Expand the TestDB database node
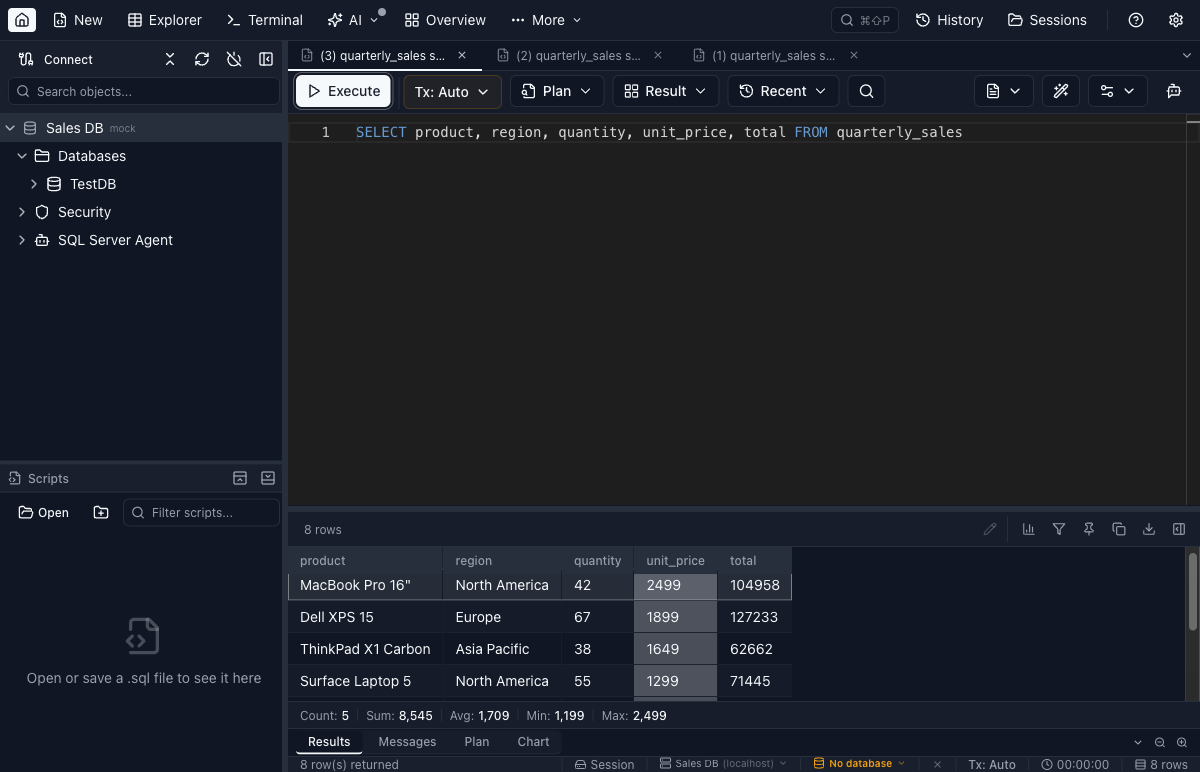The height and width of the screenshot is (772, 1200). [x=34, y=184]
